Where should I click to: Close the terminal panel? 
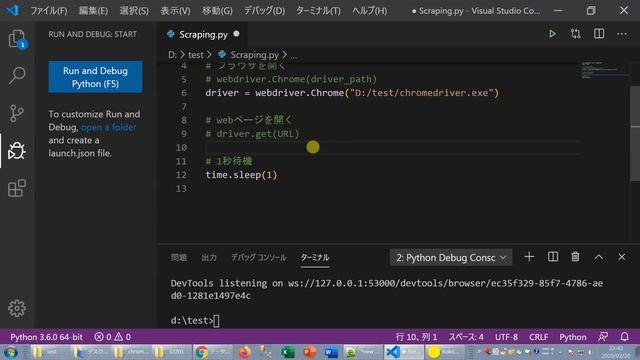coord(622,257)
